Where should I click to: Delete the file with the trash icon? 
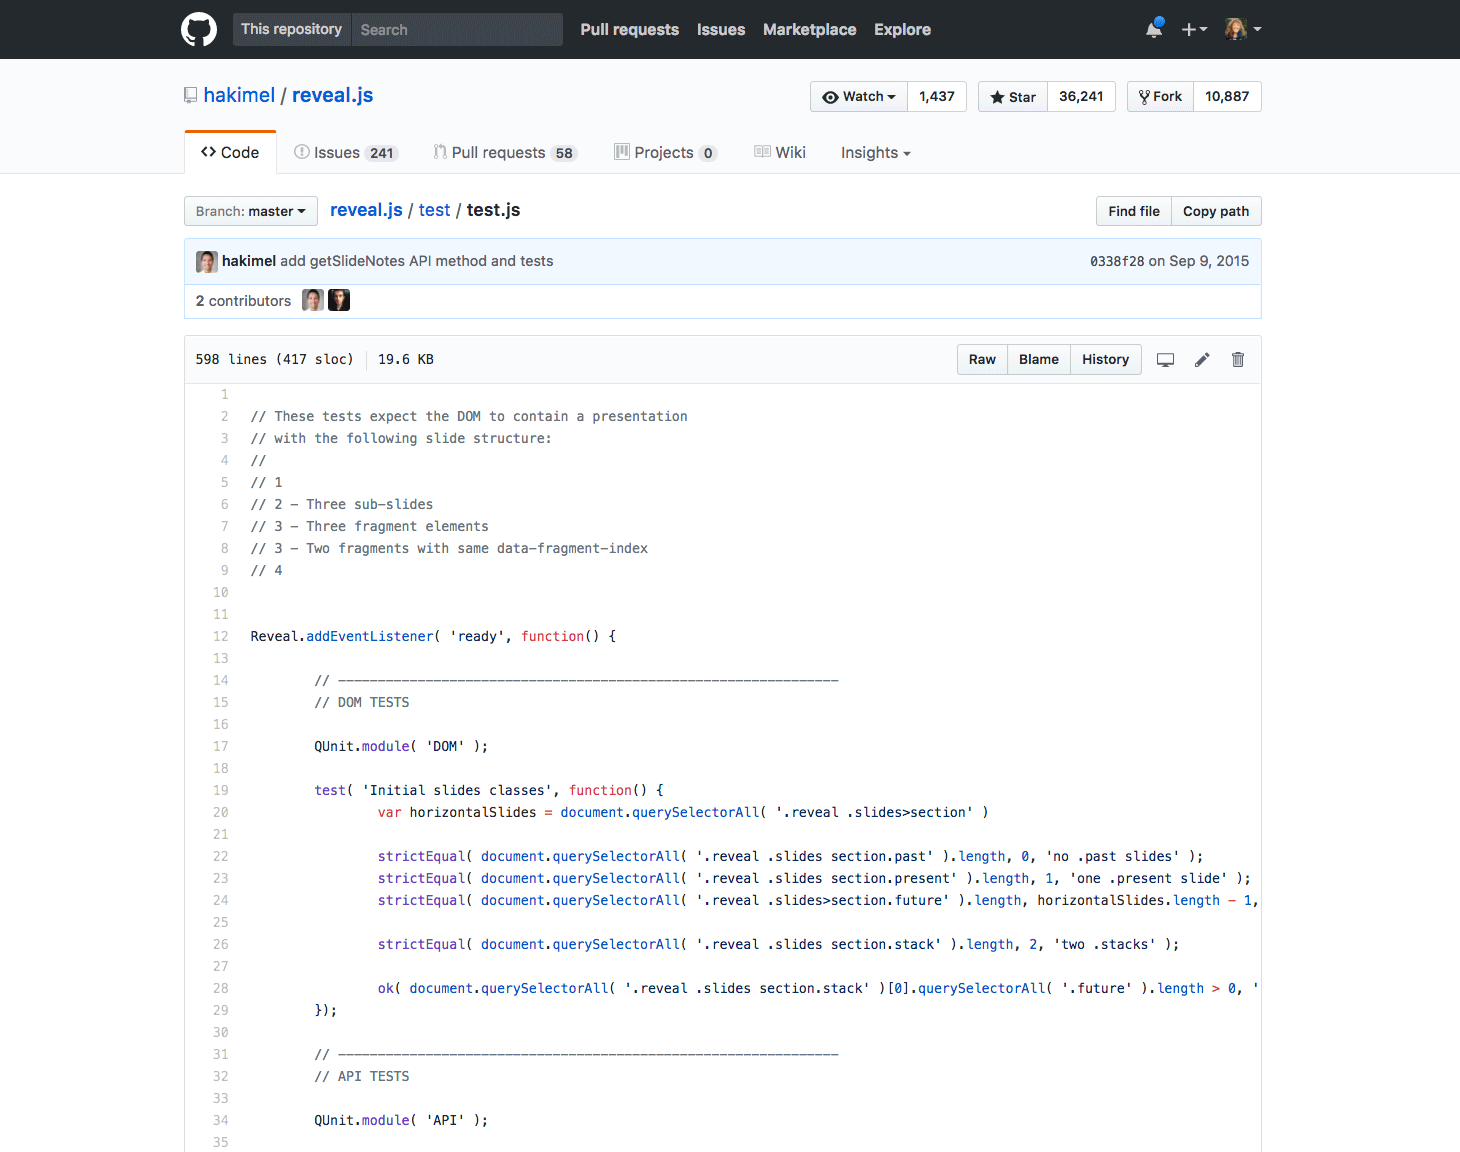[1237, 359]
